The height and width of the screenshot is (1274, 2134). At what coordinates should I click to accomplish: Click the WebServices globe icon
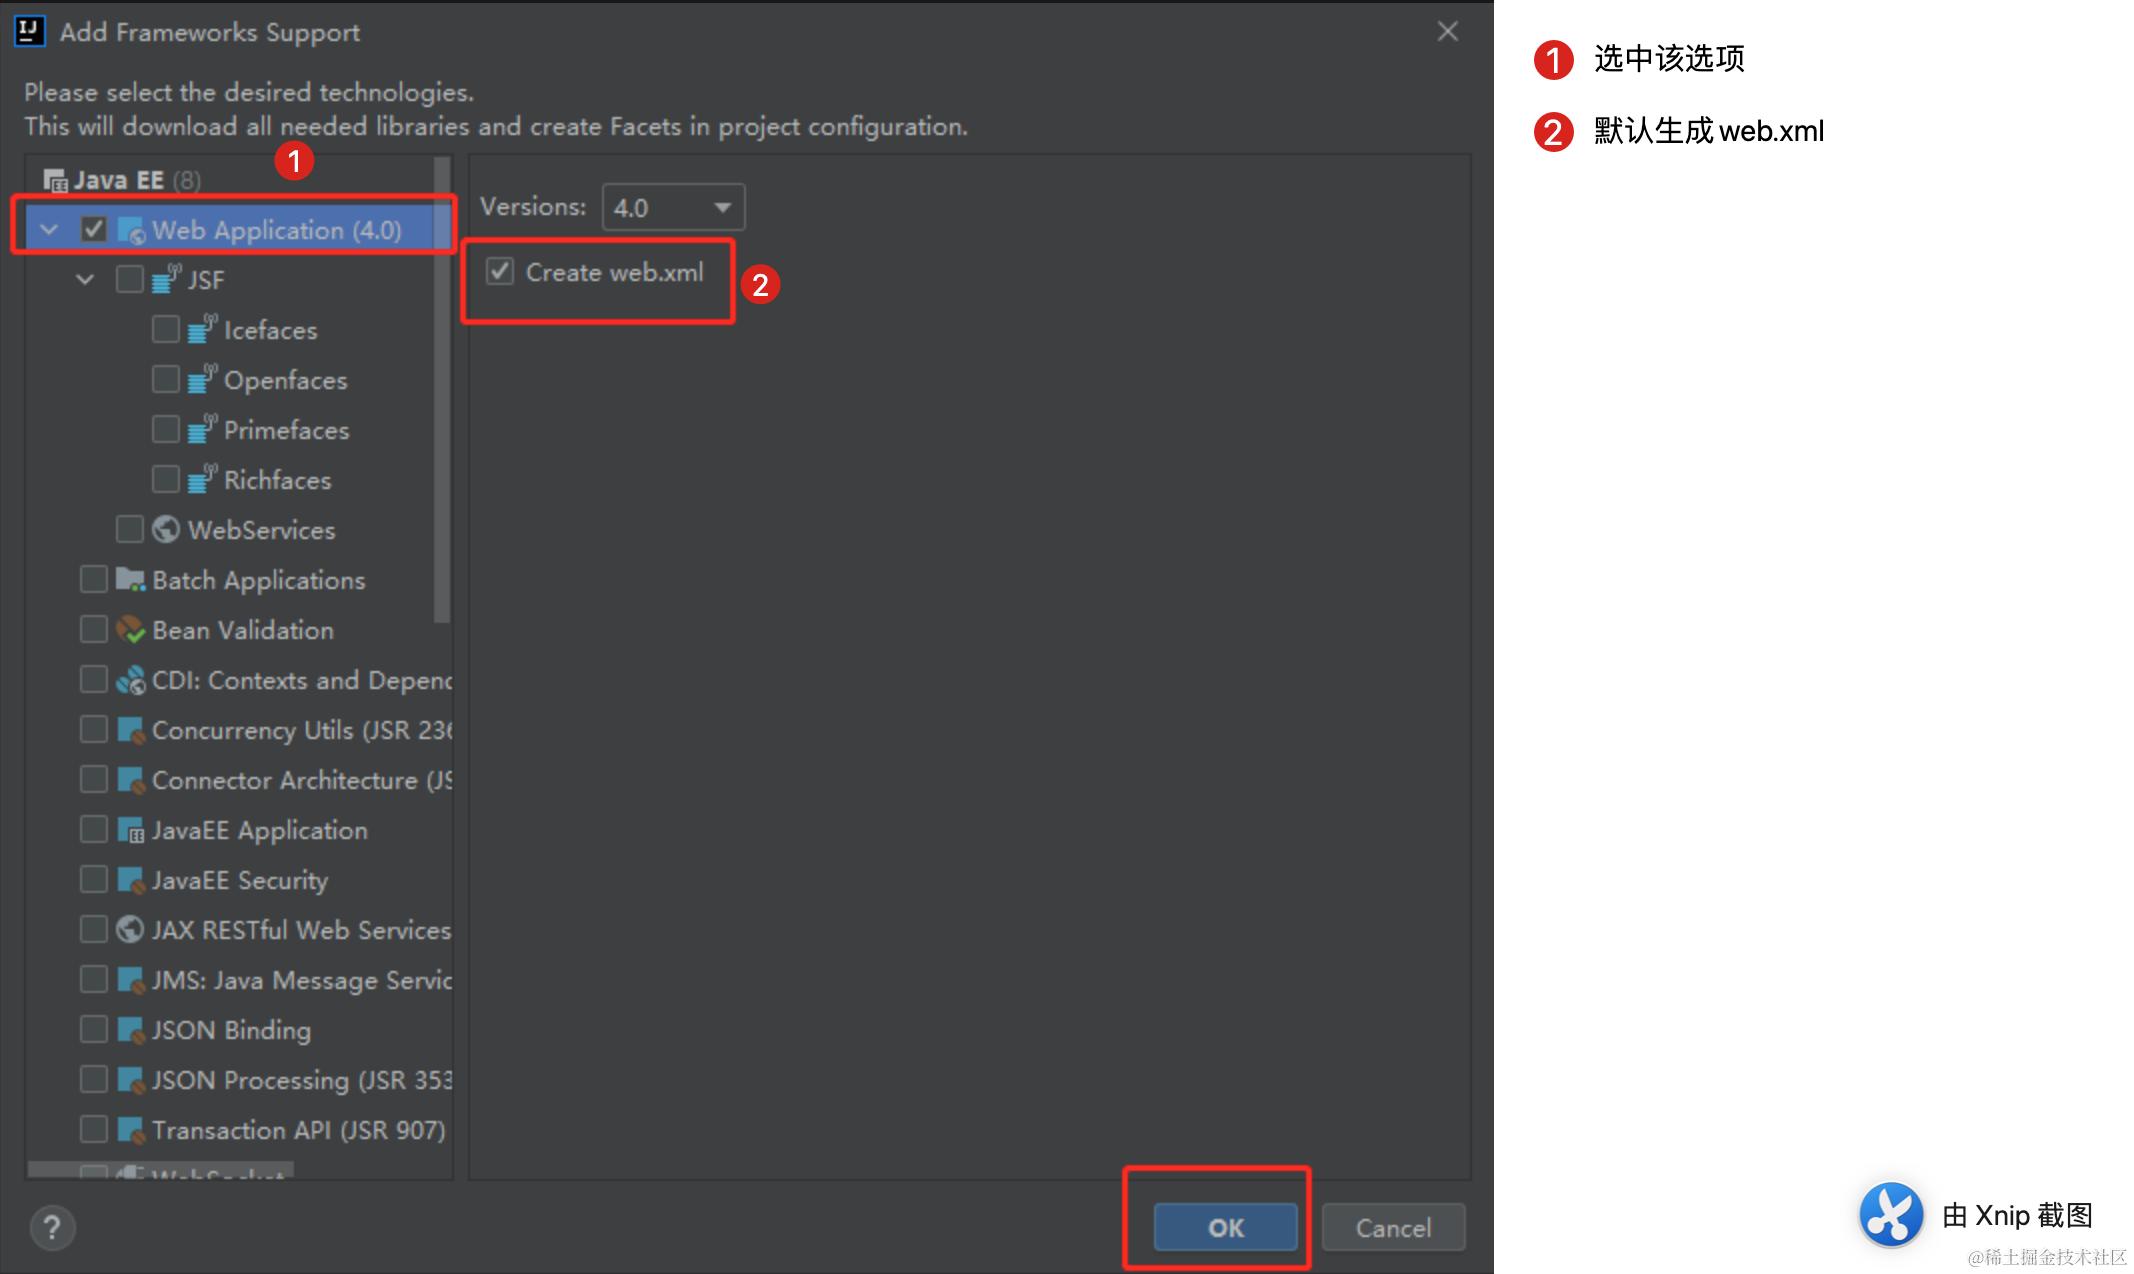click(166, 529)
